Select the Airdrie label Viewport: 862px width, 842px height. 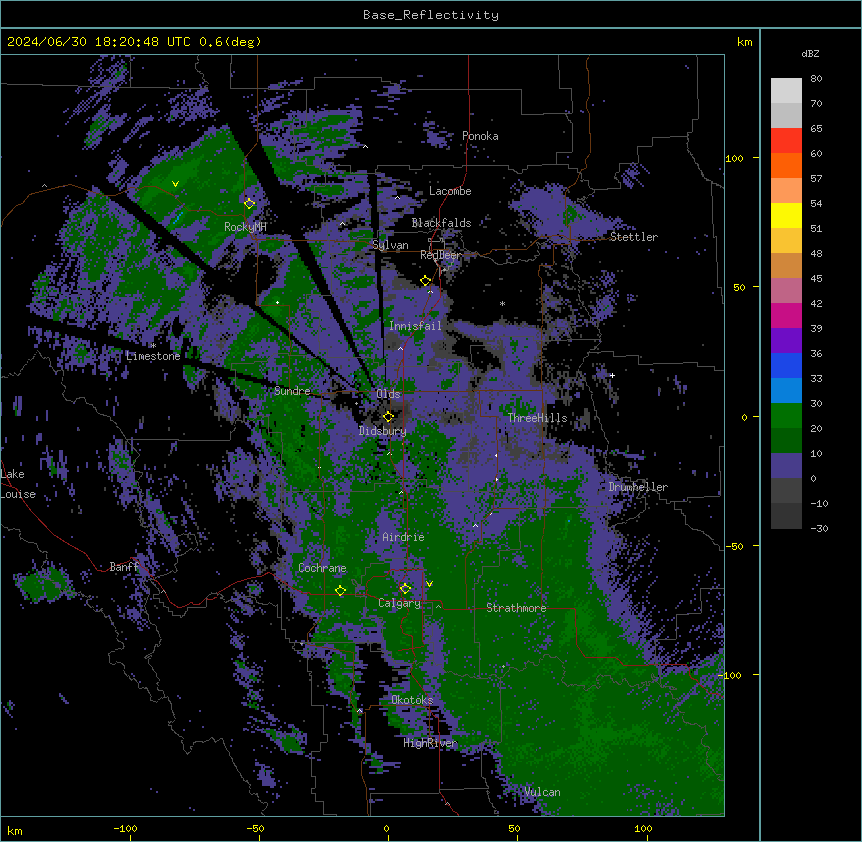[403, 537]
